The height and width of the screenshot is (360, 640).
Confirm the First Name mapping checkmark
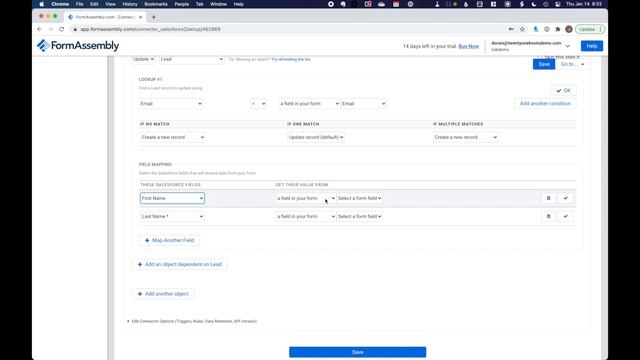[565, 198]
